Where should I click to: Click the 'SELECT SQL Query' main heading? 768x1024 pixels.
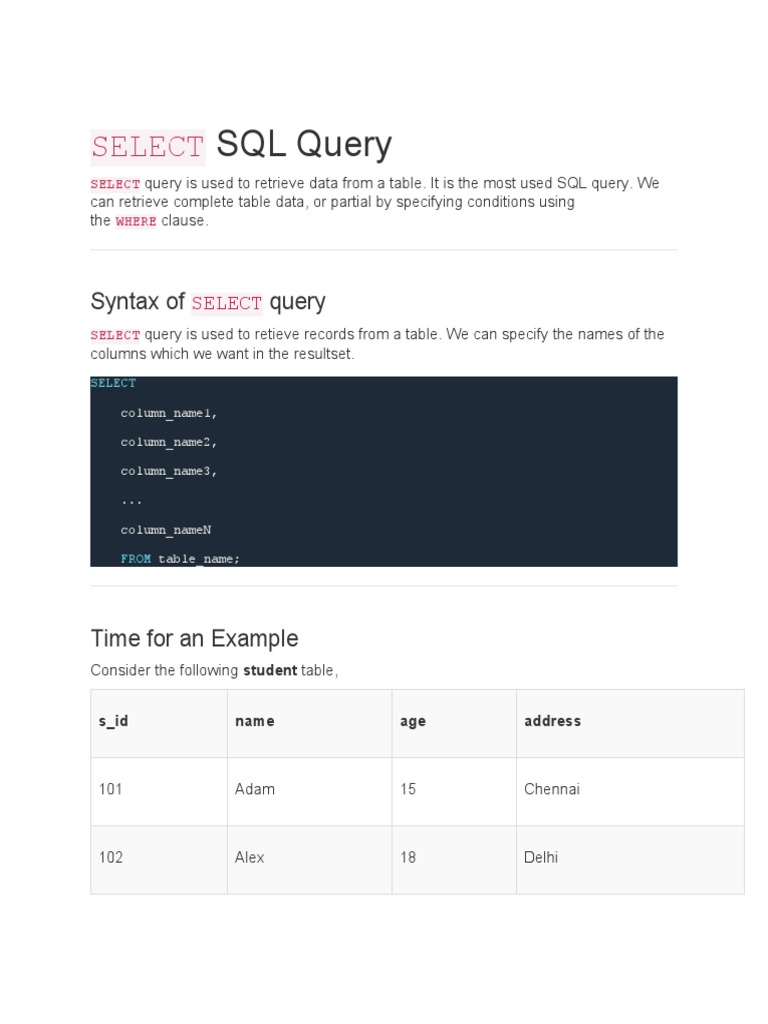pos(241,146)
